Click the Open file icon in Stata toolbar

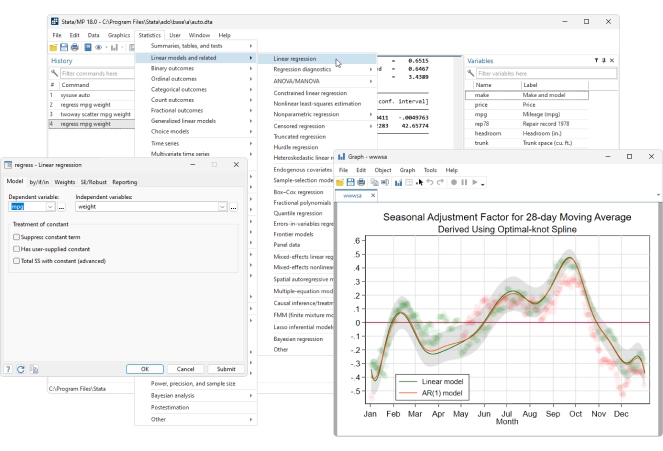[x=53, y=47]
